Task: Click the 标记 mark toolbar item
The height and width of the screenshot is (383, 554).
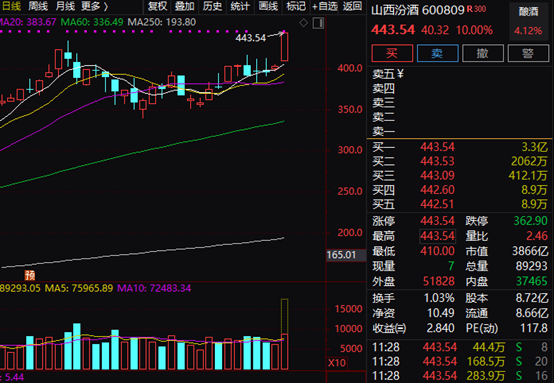Action: 296,6
